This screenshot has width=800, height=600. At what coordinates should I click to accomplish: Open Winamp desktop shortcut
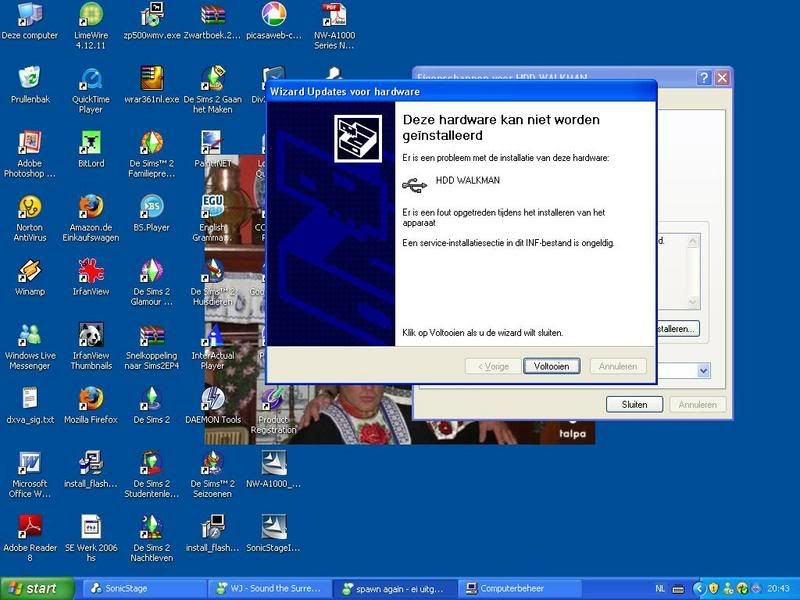tap(30, 277)
